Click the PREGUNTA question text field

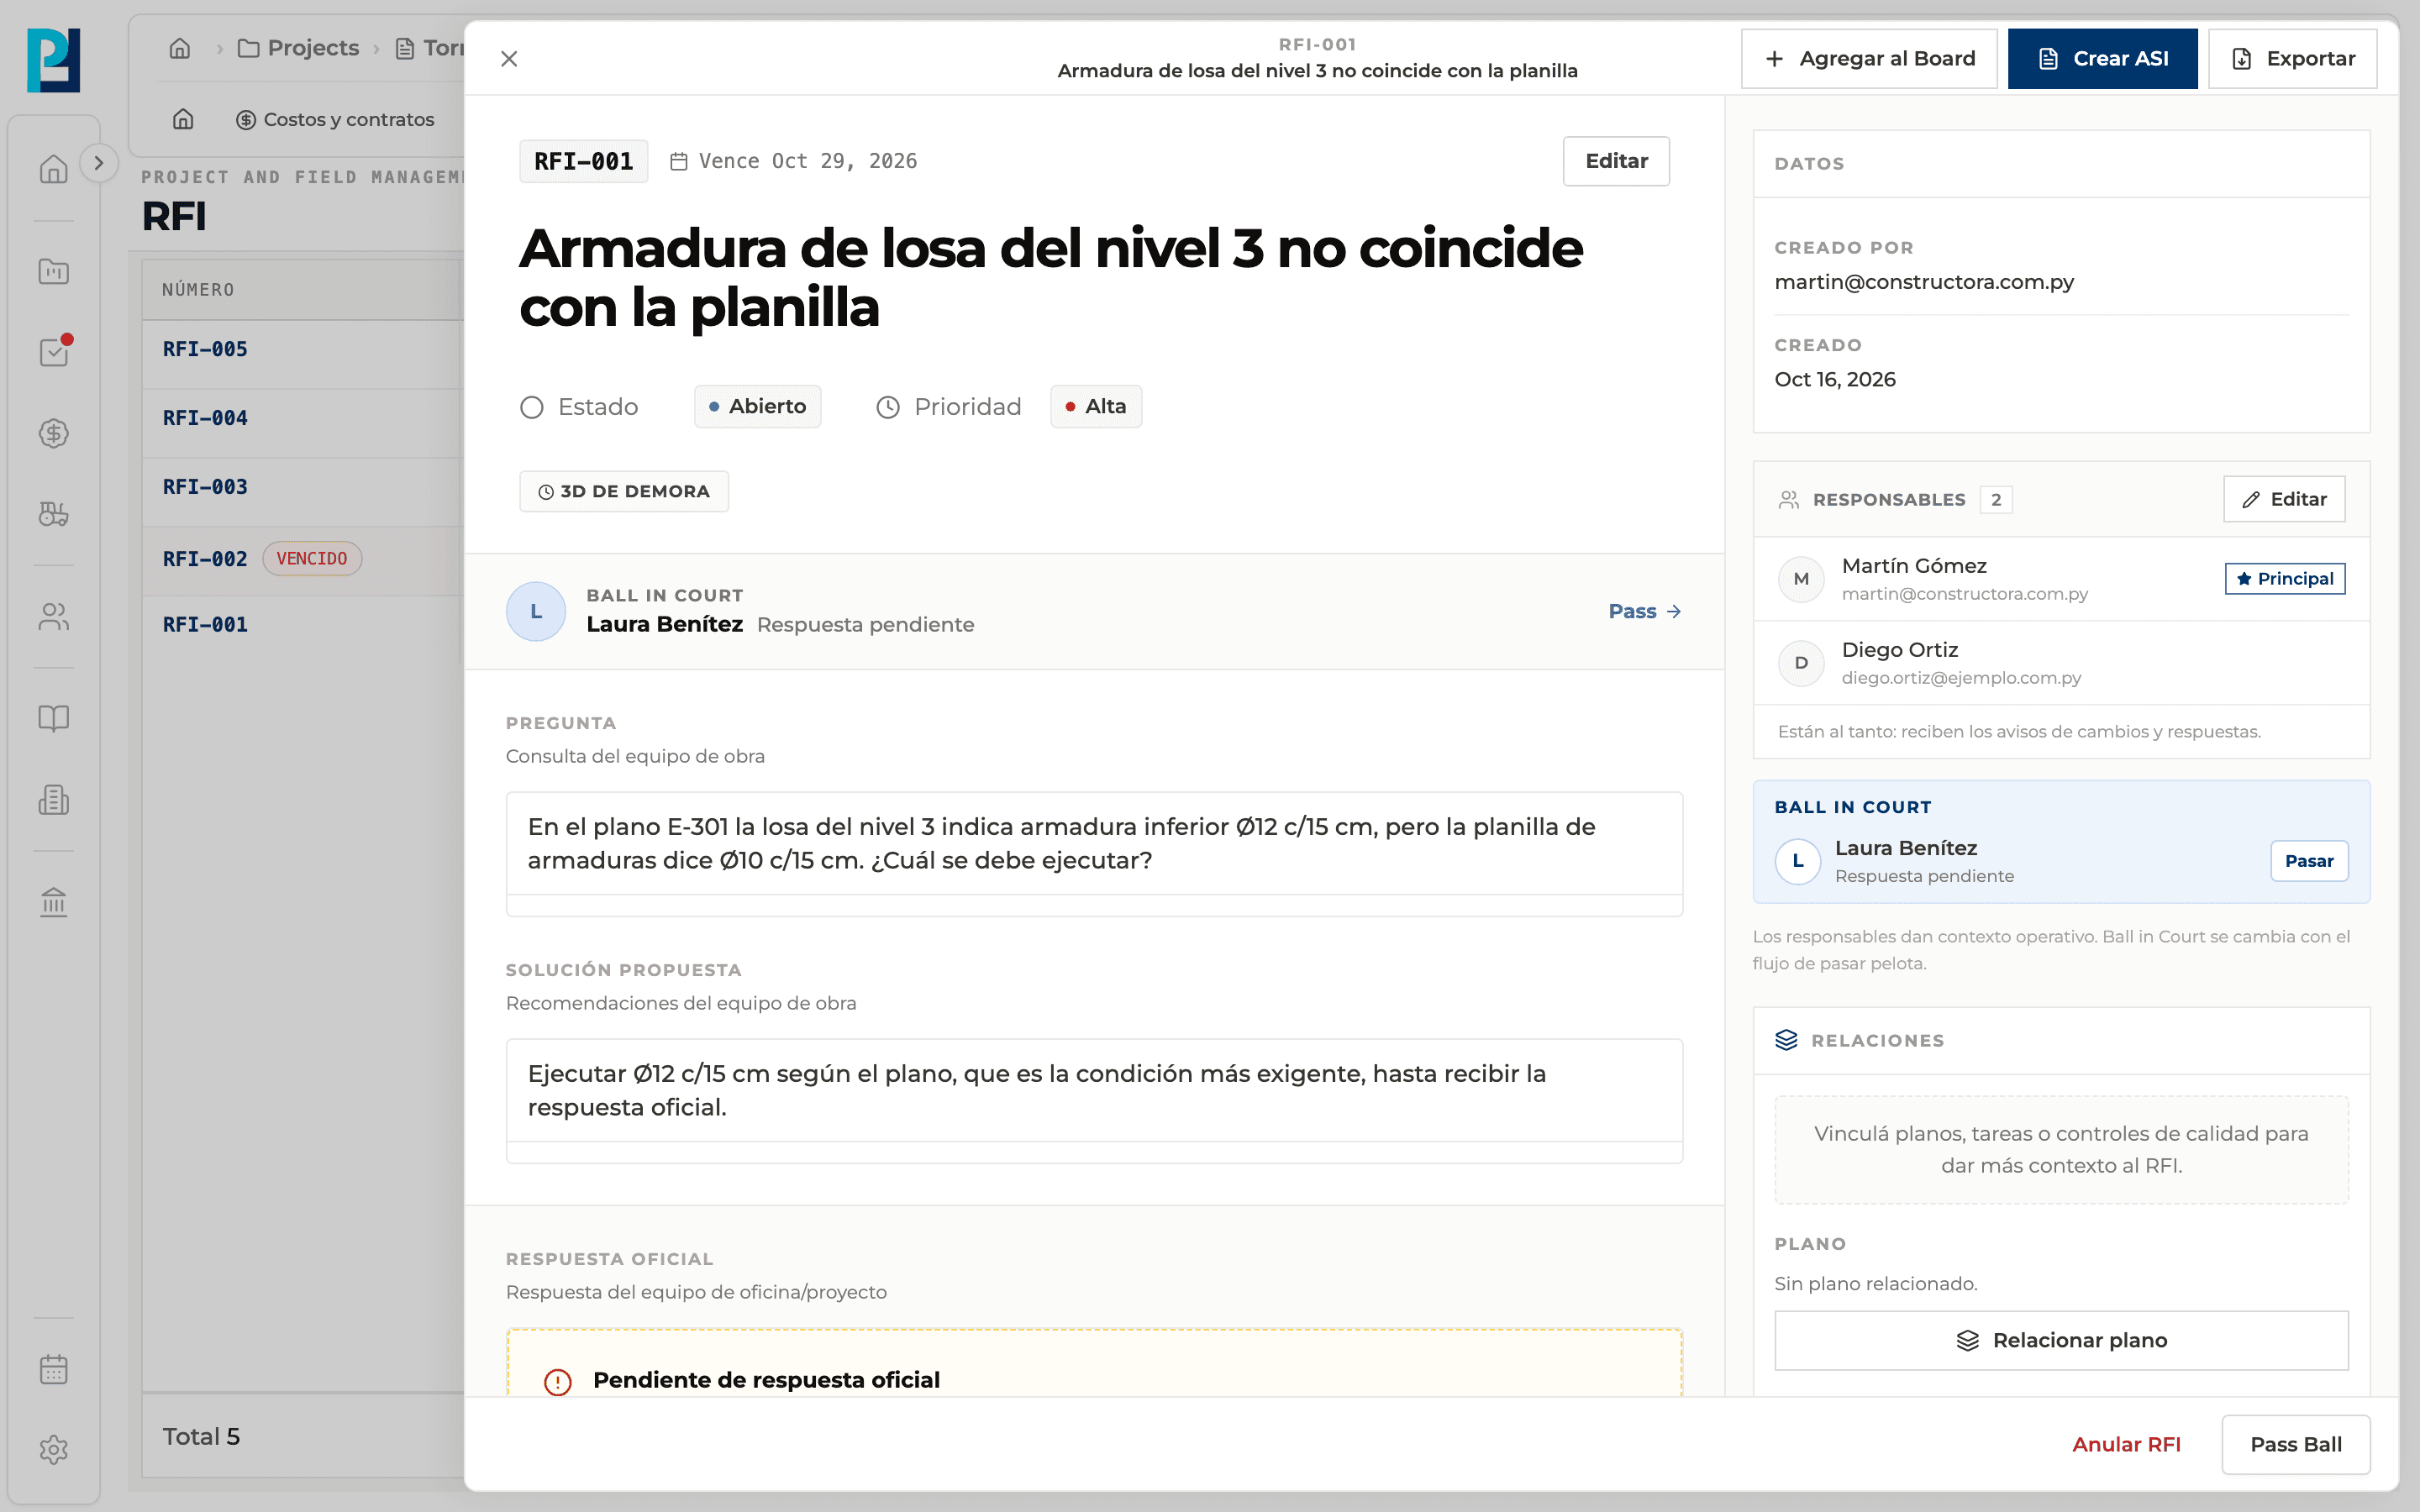[x=1094, y=844]
